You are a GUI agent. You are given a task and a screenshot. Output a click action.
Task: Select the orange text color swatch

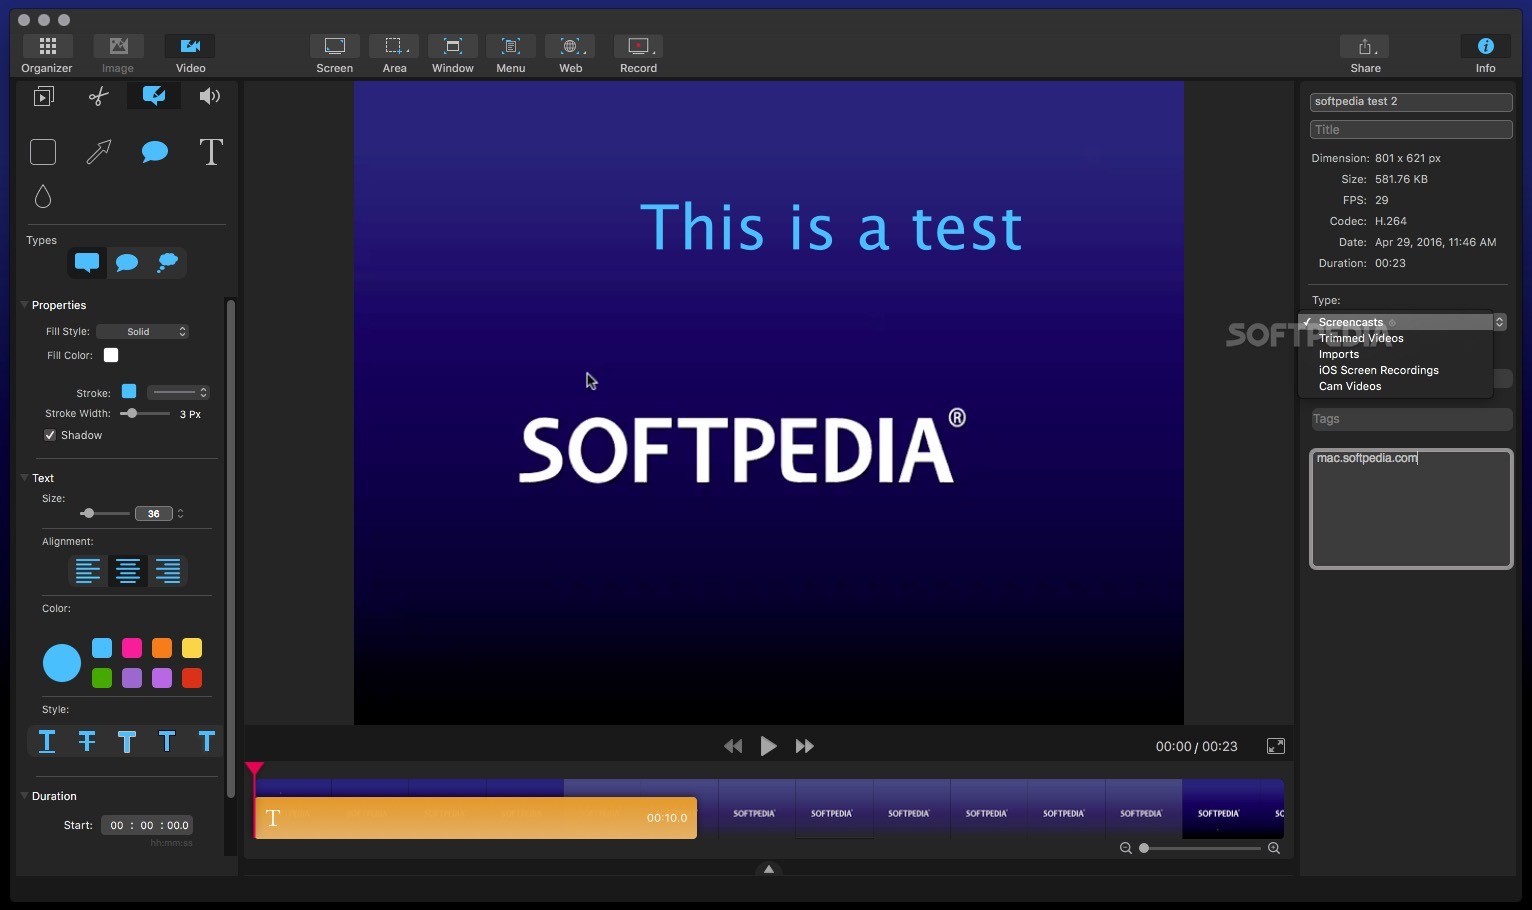[162, 648]
